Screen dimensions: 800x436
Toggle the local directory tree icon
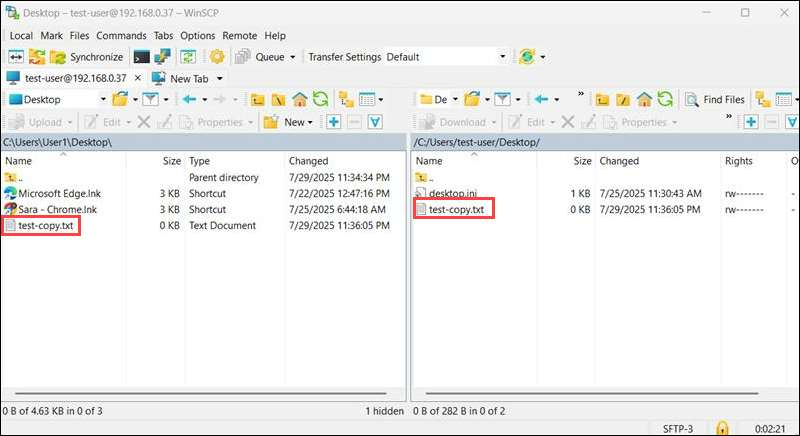346,99
